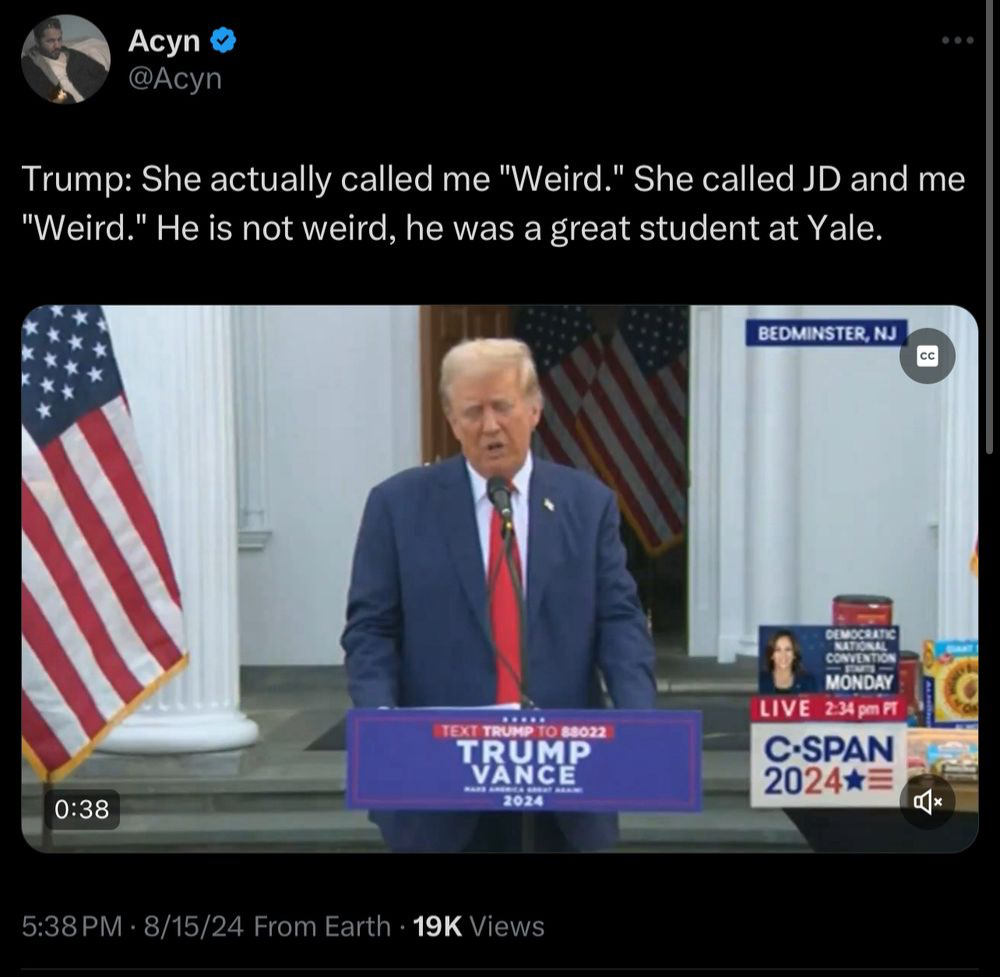The image size is (1000, 977).
Task: Click the 0:38 video duration badge
Action: (82, 809)
